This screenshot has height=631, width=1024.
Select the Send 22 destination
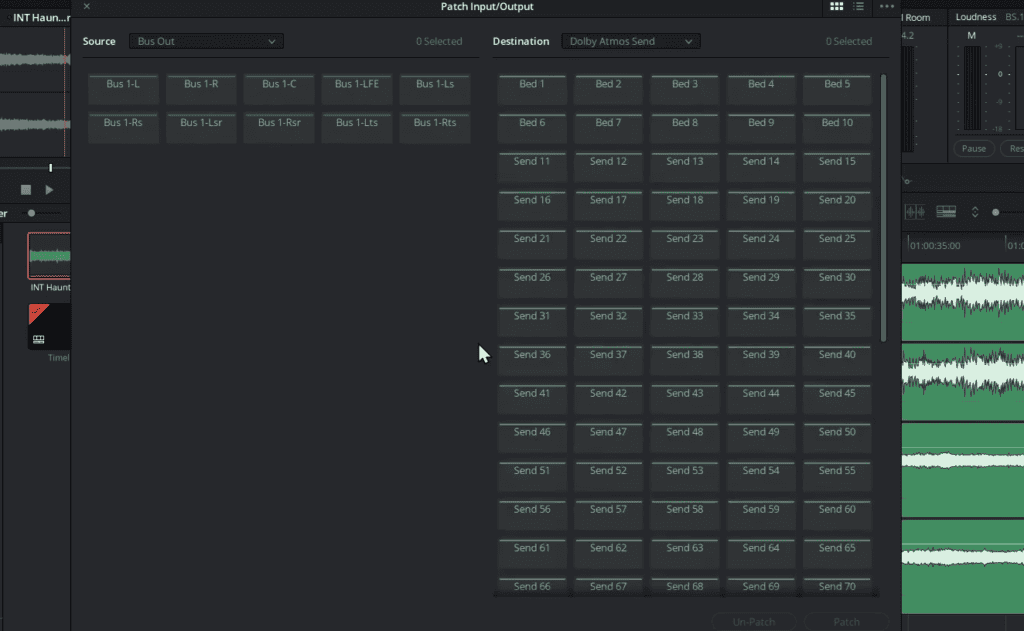tap(609, 244)
